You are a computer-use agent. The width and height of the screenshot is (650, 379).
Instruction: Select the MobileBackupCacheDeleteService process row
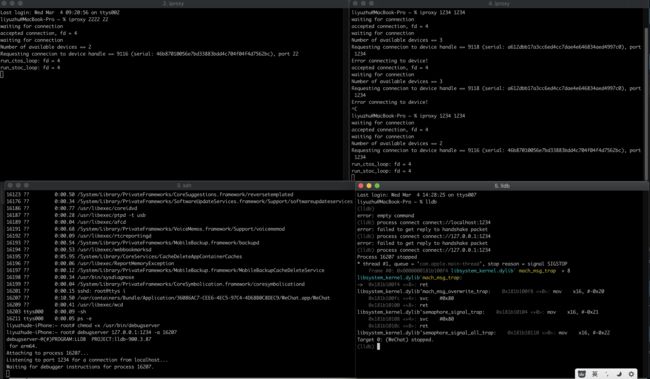[165, 270]
